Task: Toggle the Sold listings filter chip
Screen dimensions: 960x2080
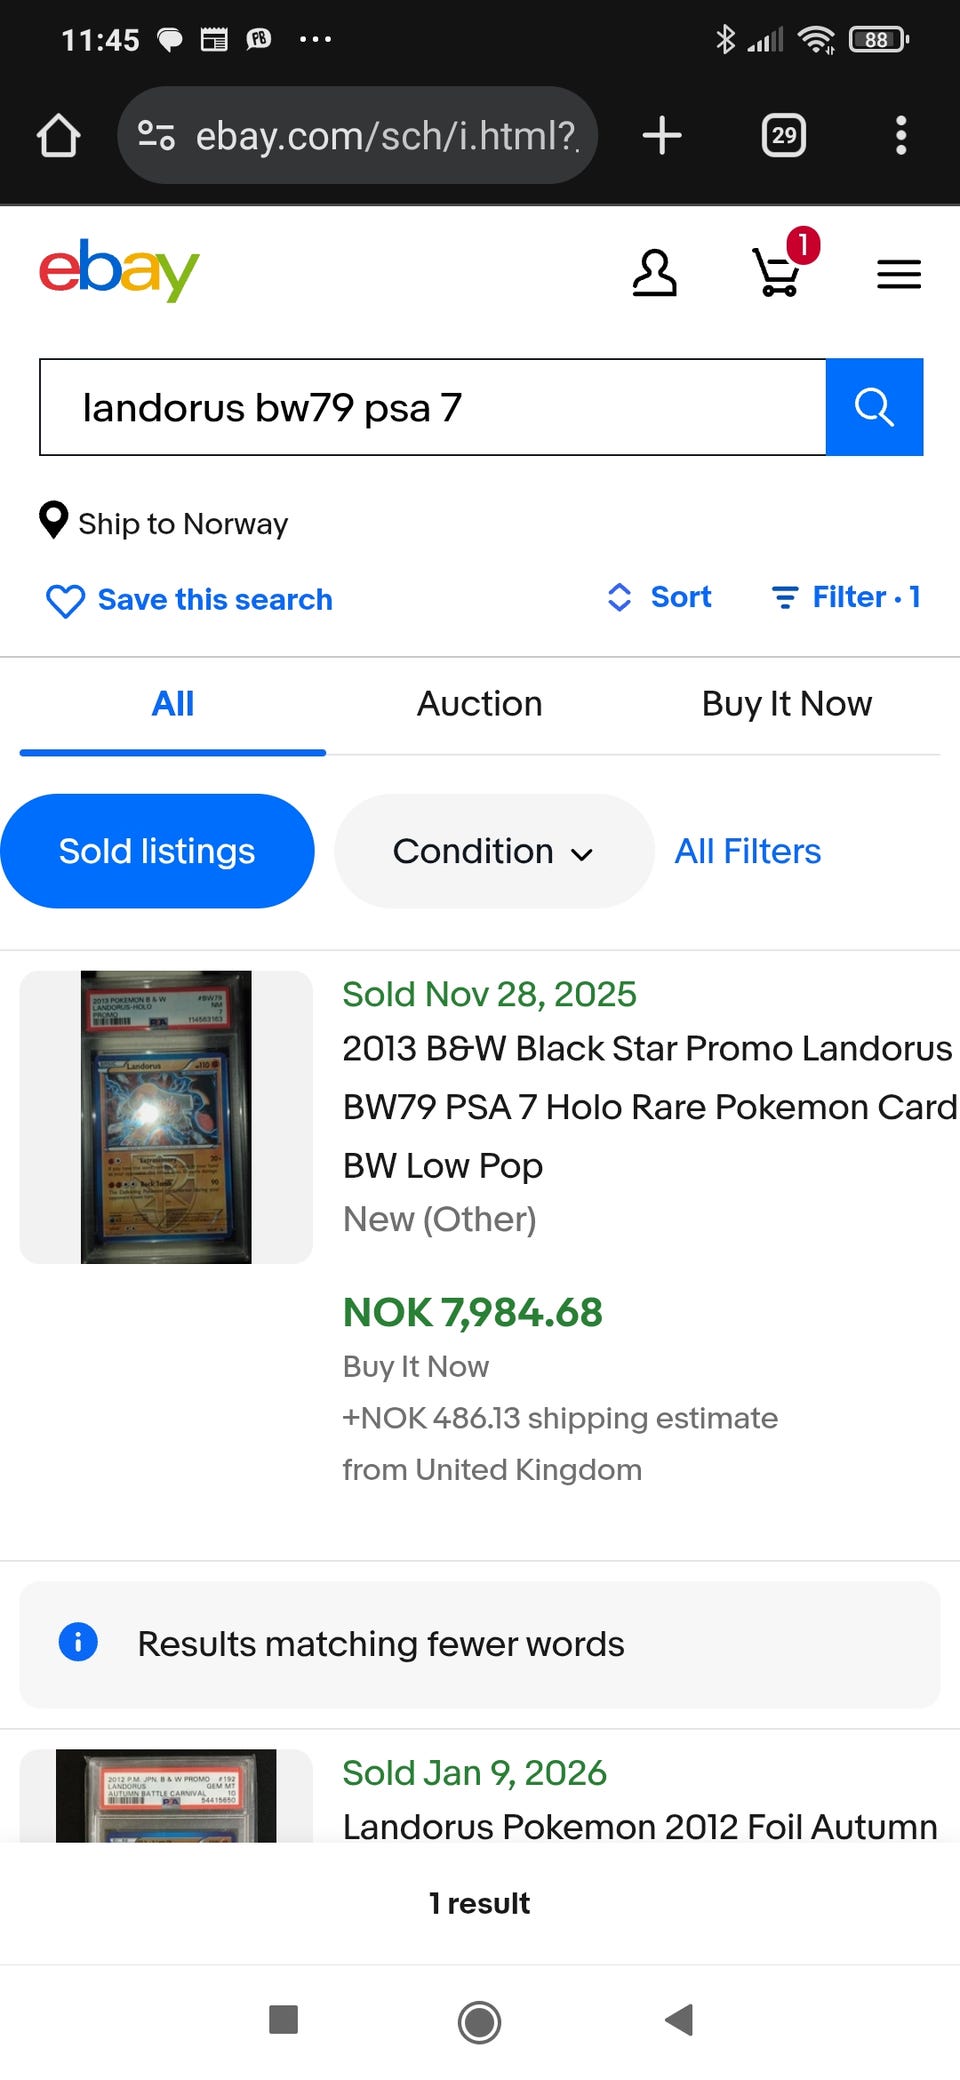Action: 157,851
